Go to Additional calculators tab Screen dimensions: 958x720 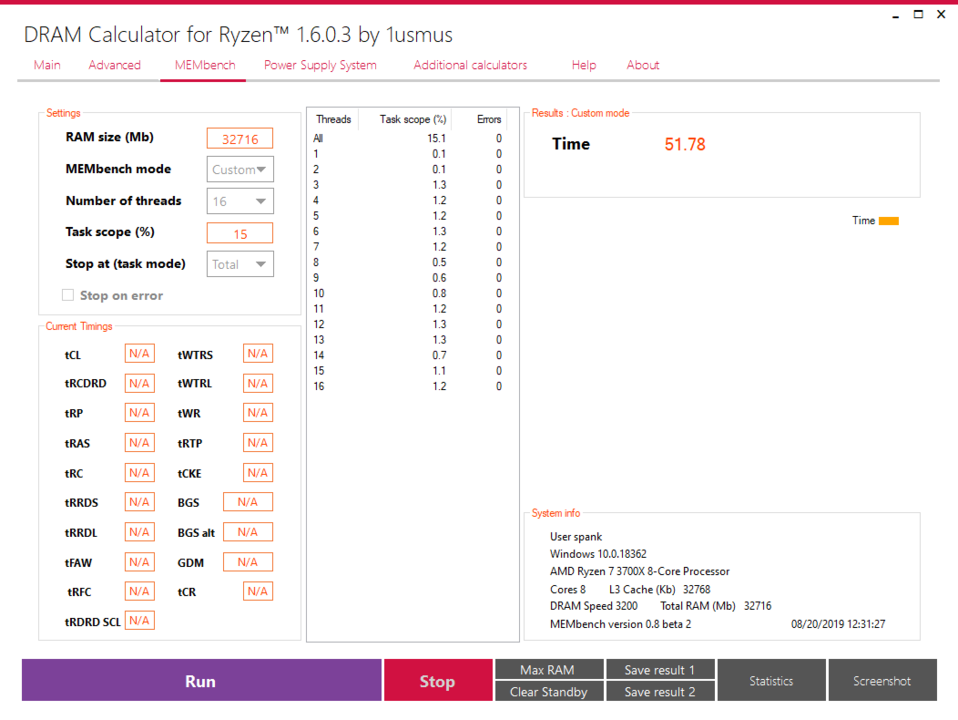tap(470, 65)
